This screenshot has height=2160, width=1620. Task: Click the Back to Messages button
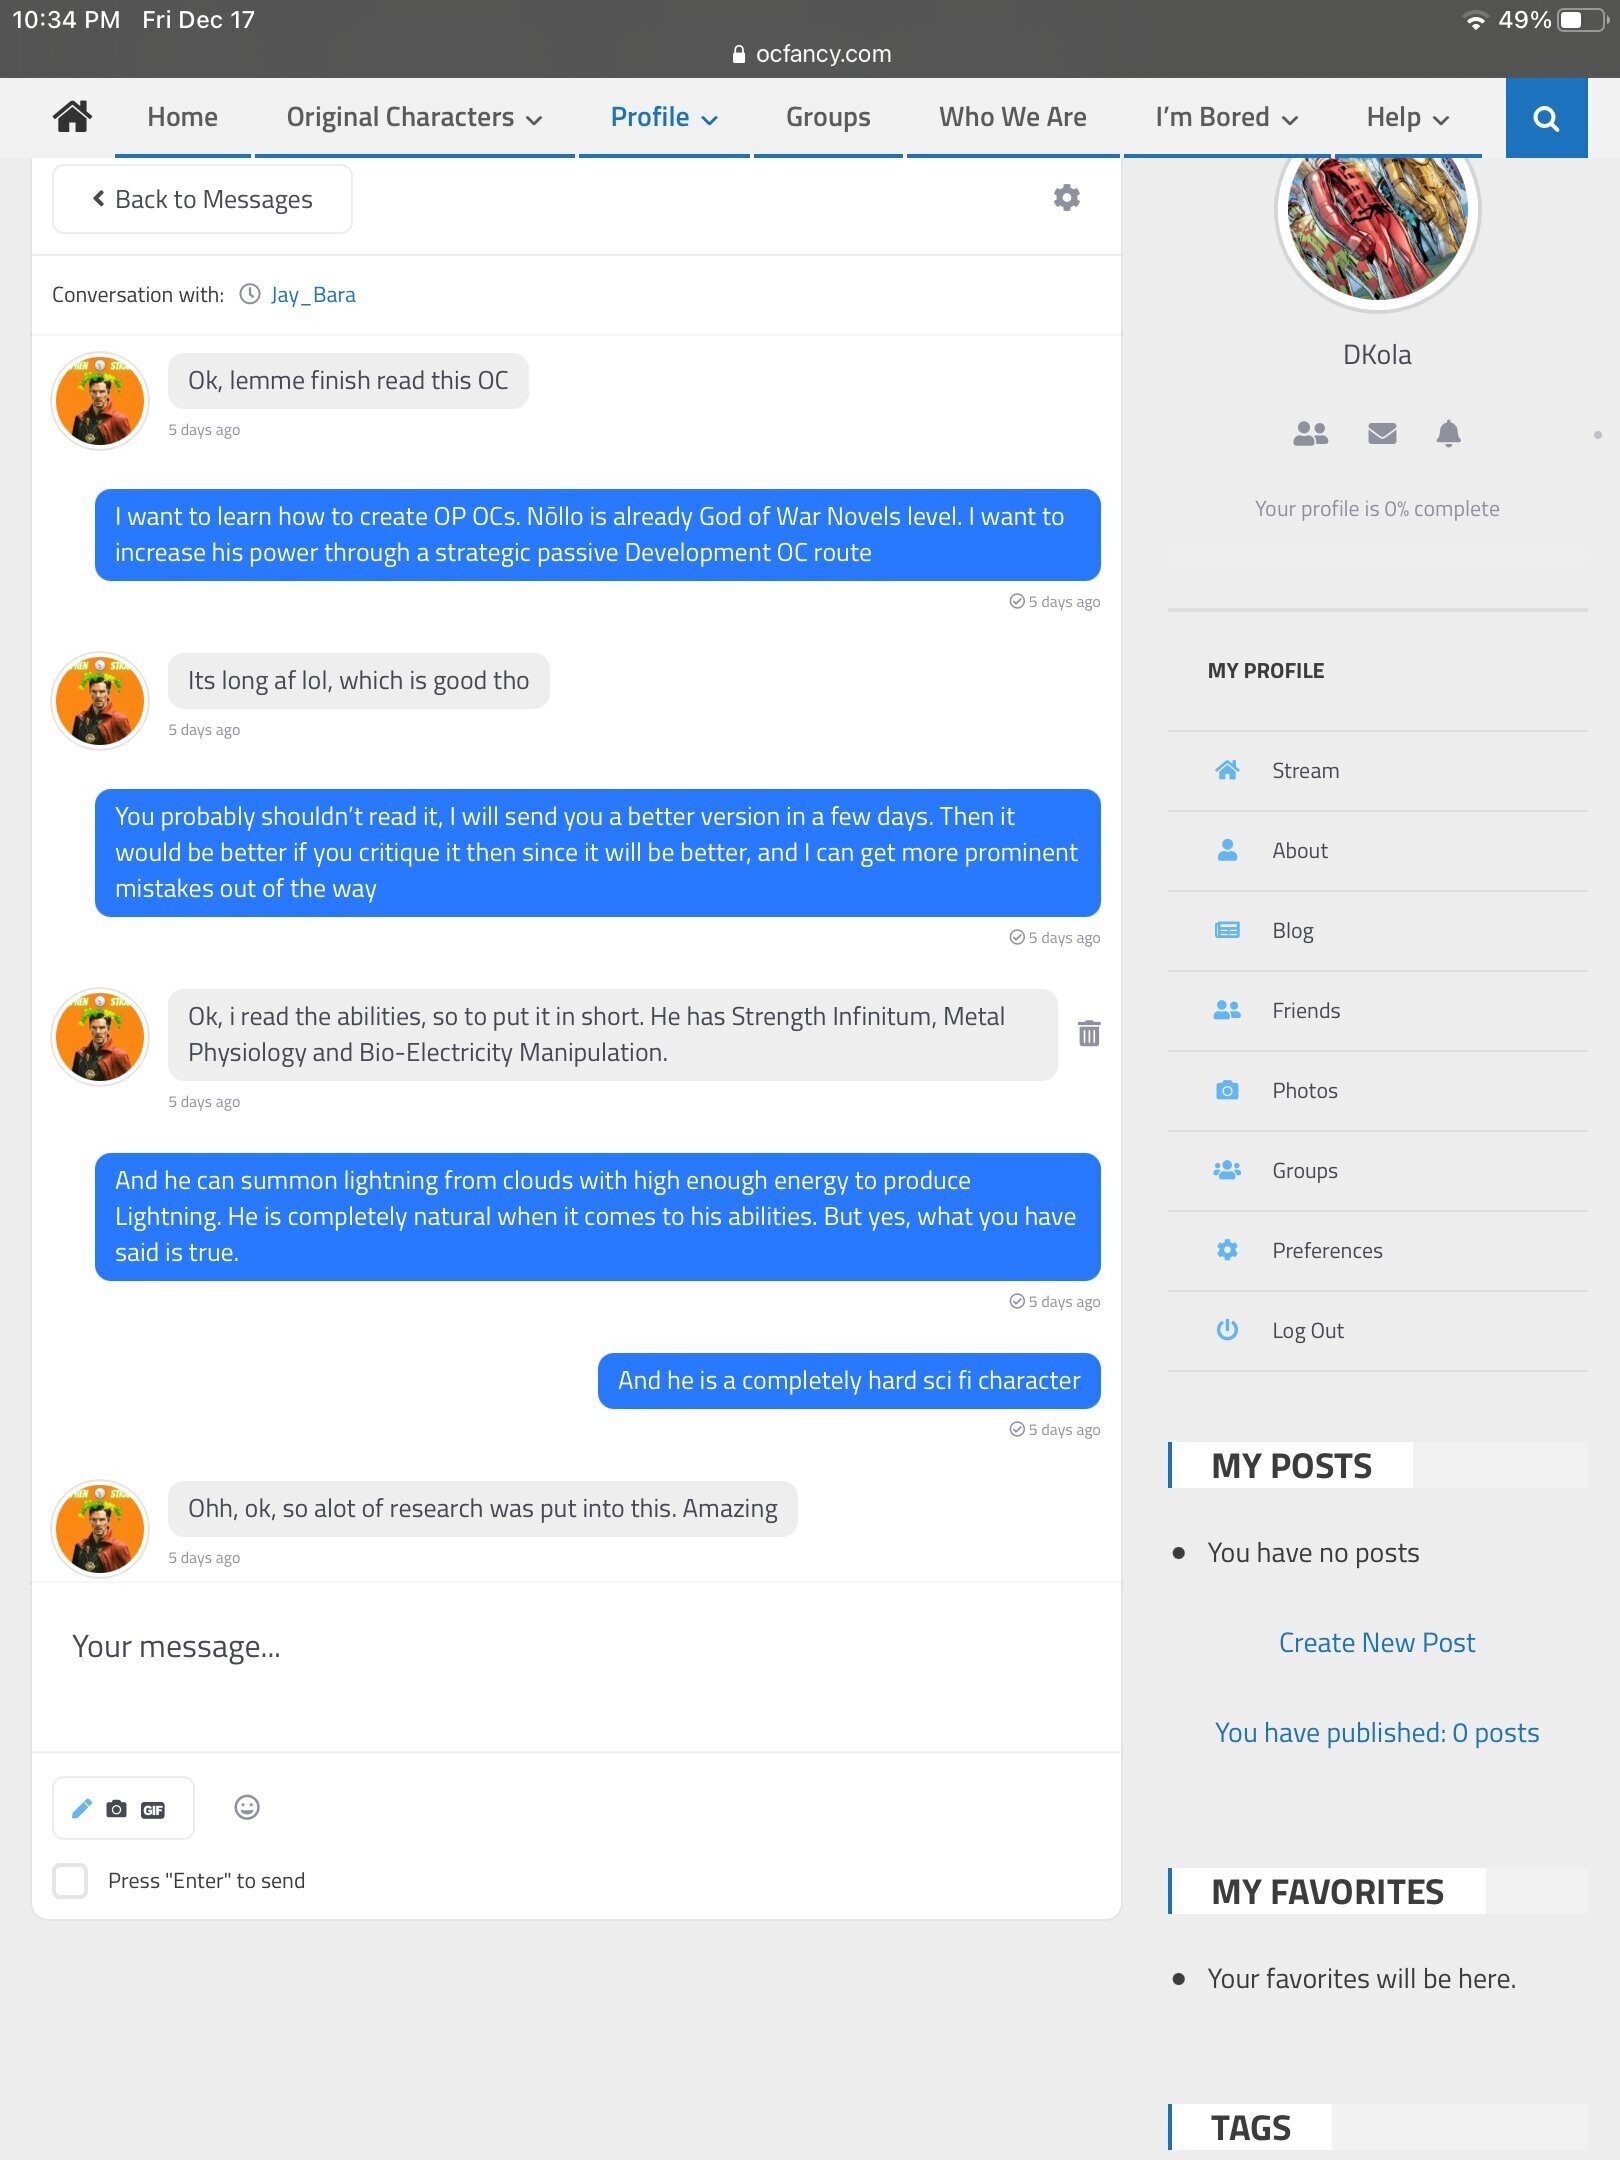[202, 199]
